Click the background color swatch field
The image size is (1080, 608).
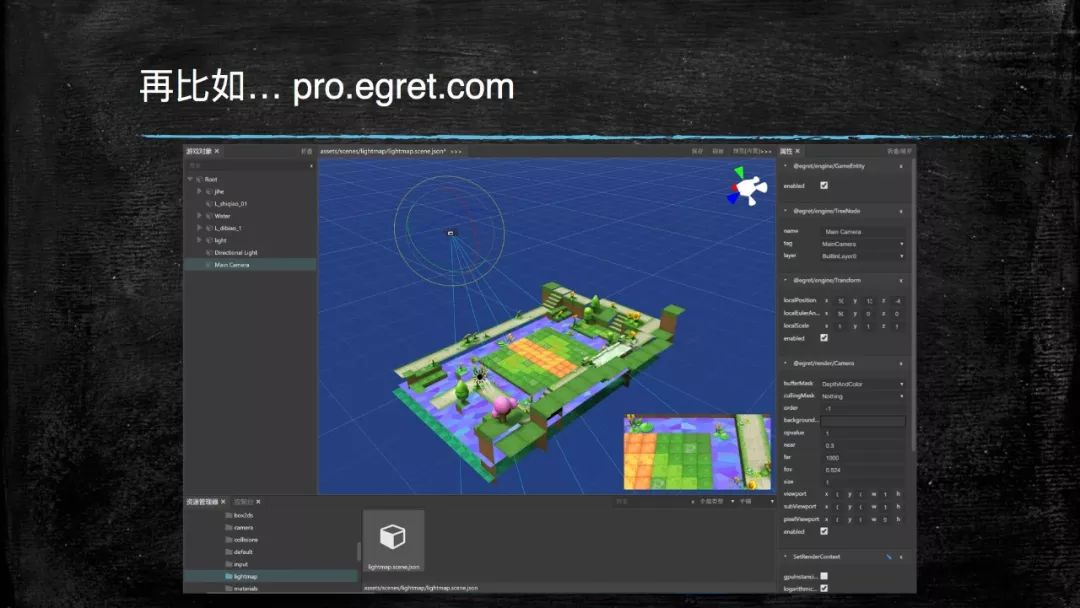(x=862, y=421)
